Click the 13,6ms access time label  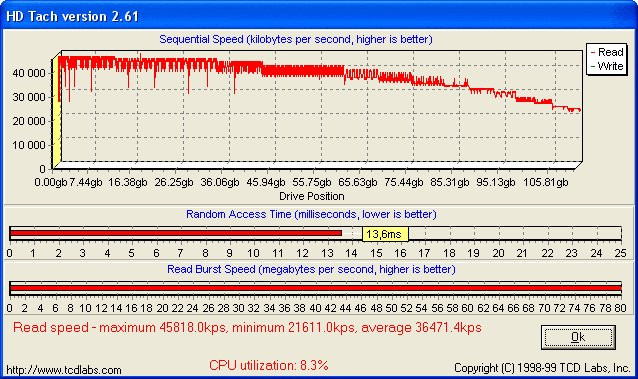(385, 234)
